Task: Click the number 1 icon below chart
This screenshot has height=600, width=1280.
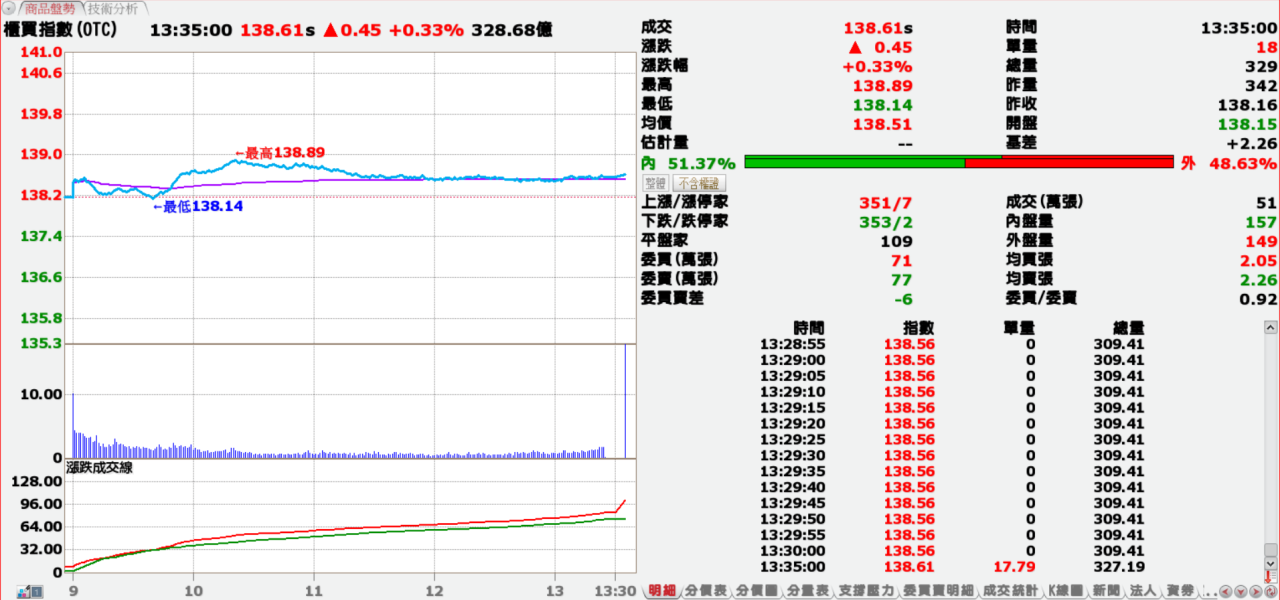Action: [37, 592]
